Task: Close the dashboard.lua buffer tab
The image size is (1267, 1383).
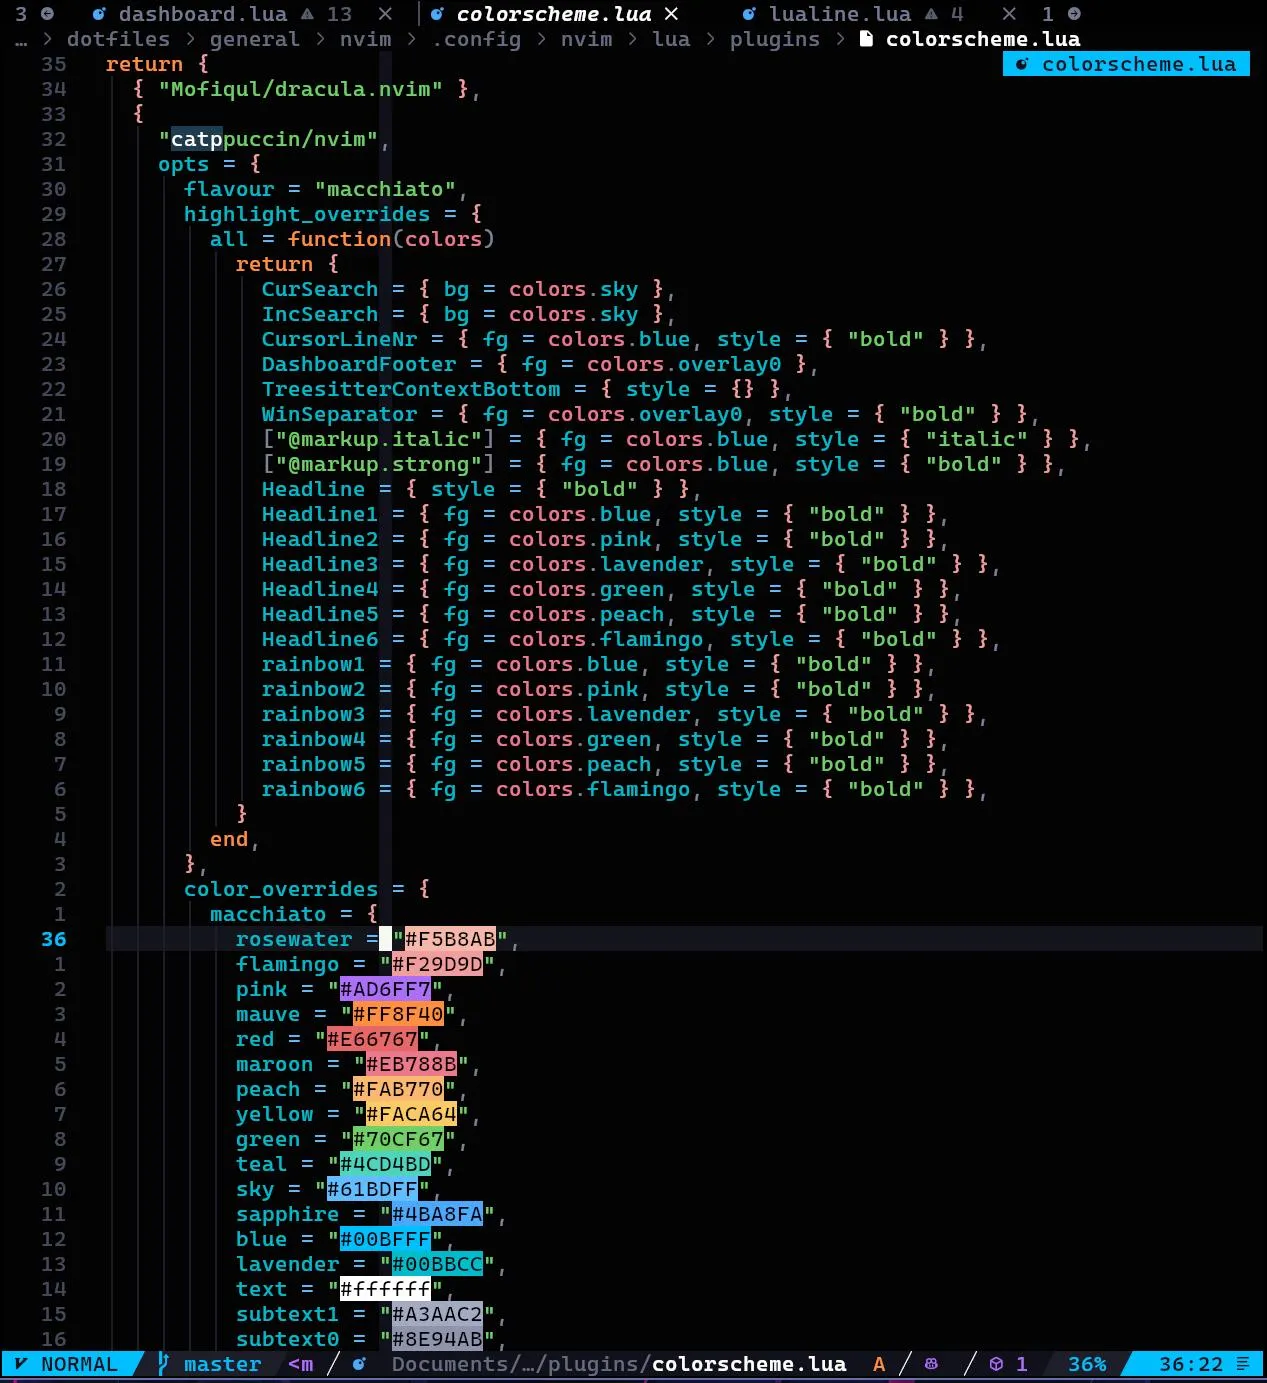Action: 385,14
